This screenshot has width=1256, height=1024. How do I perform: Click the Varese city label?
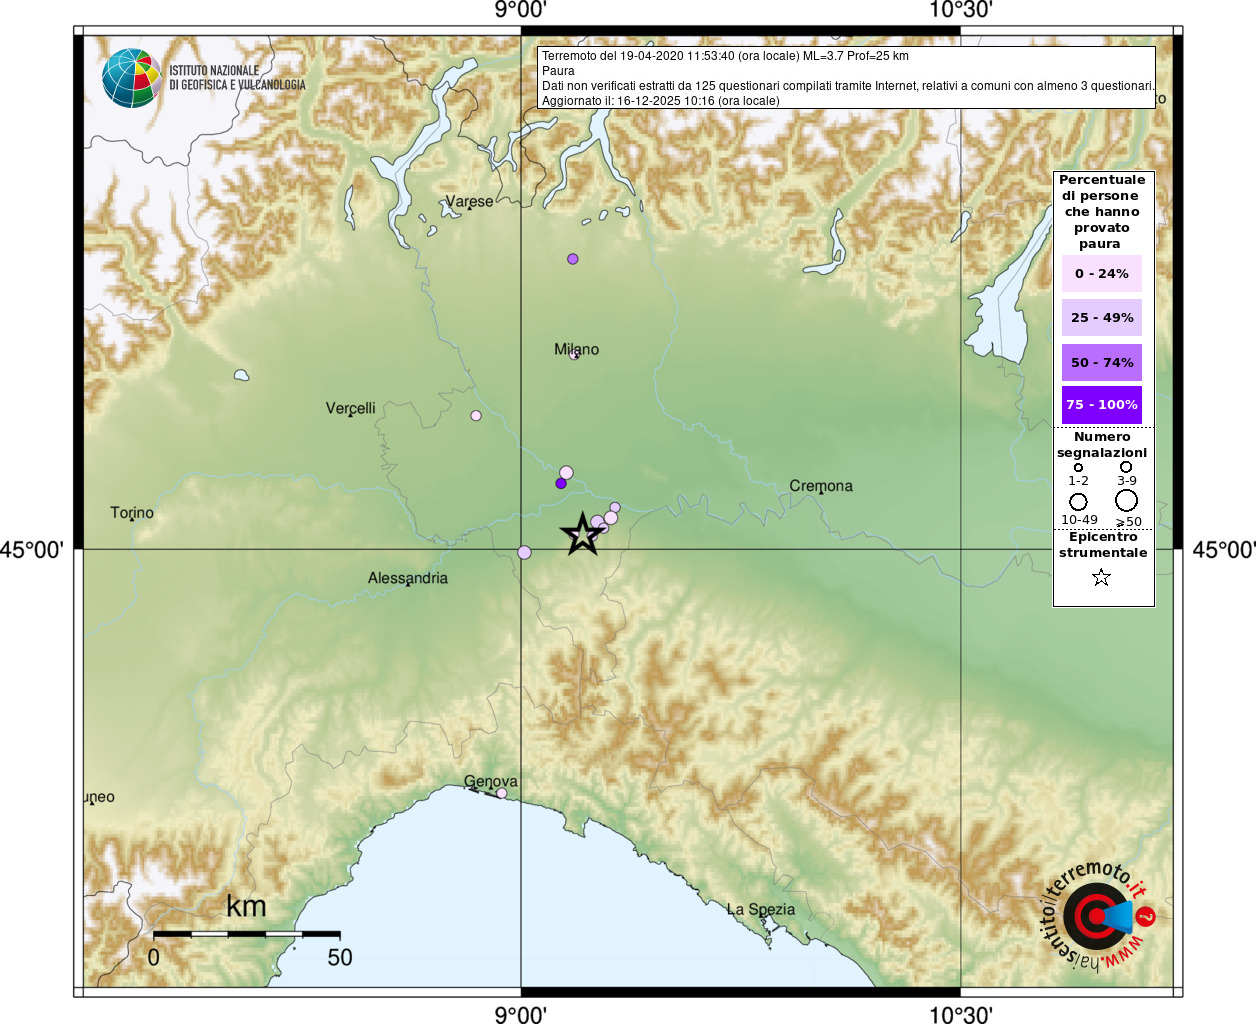click(x=469, y=201)
